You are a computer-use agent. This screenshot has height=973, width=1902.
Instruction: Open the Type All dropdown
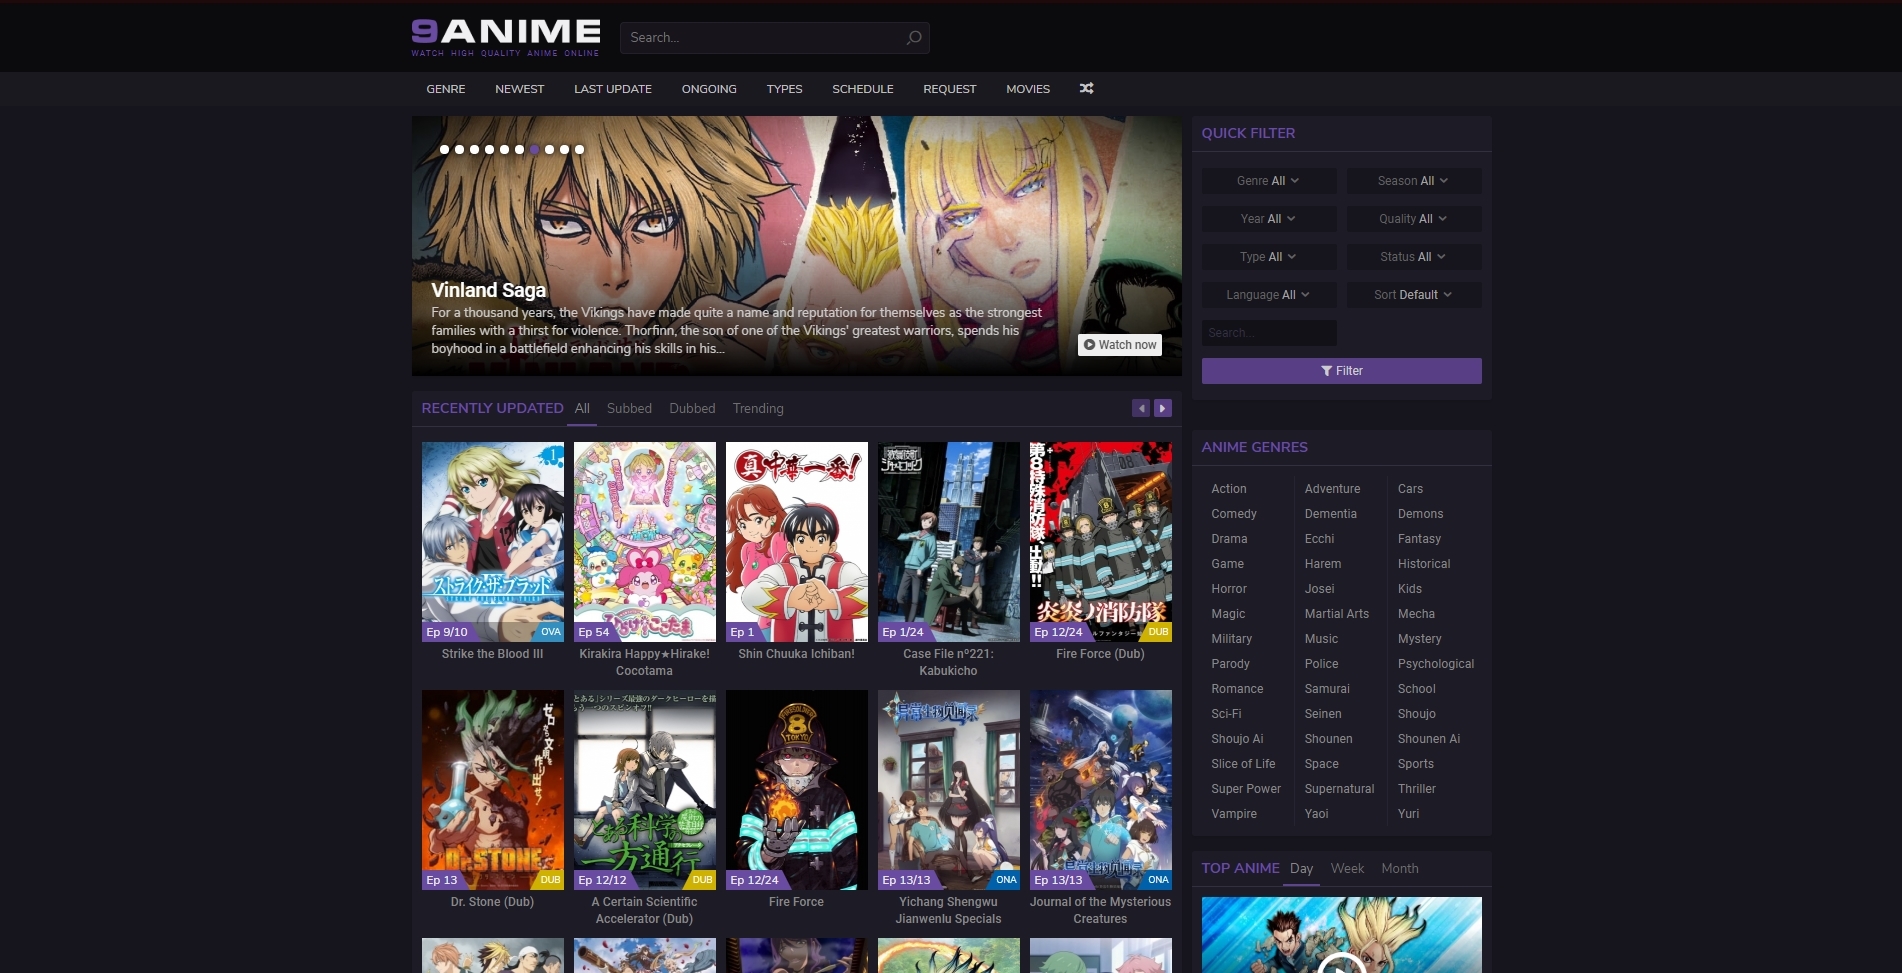(1269, 257)
